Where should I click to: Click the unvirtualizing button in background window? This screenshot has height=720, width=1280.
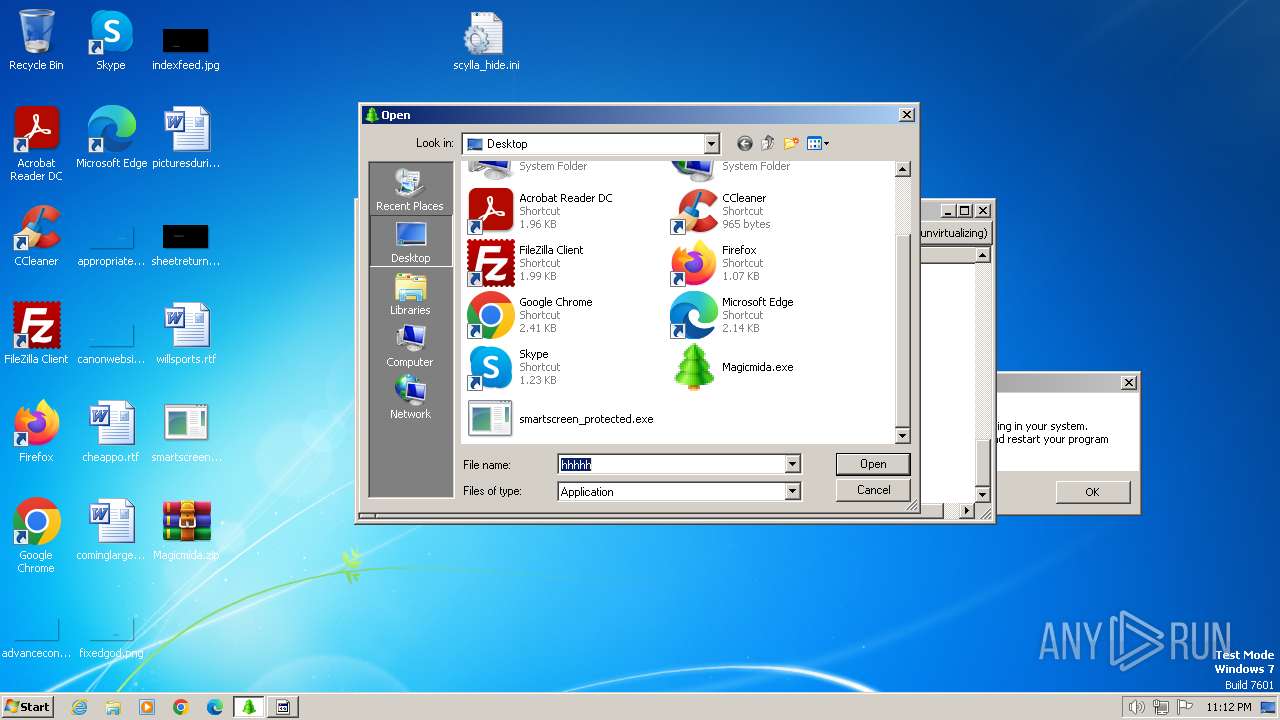click(x=954, y=233)
